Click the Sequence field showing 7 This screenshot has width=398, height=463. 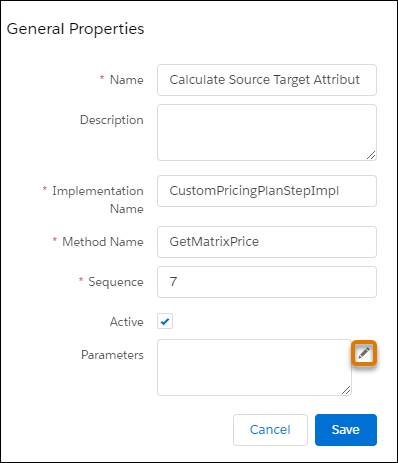(267, 282)
